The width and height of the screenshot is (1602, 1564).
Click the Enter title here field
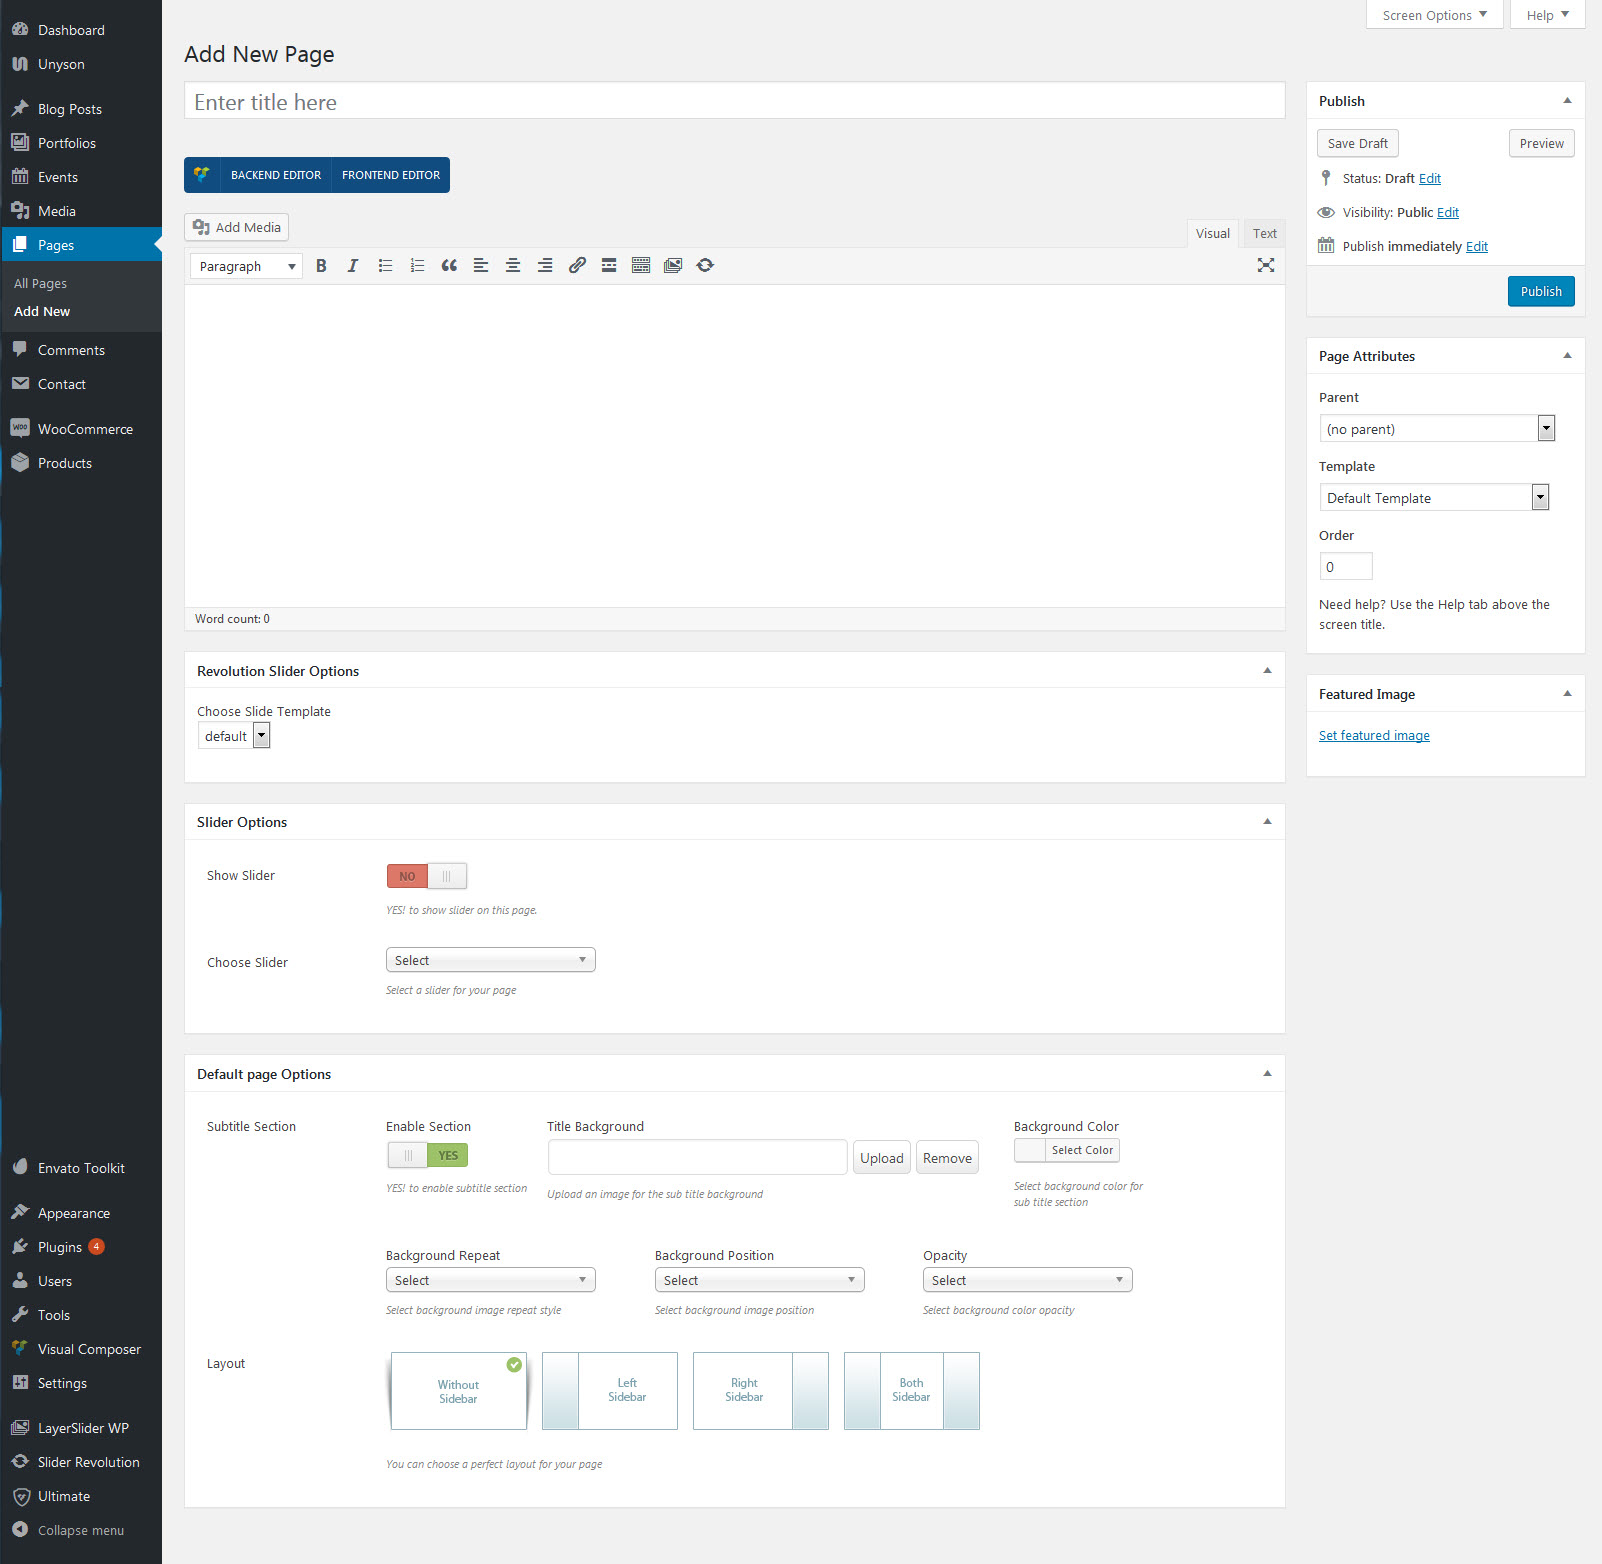click(734, 102)
